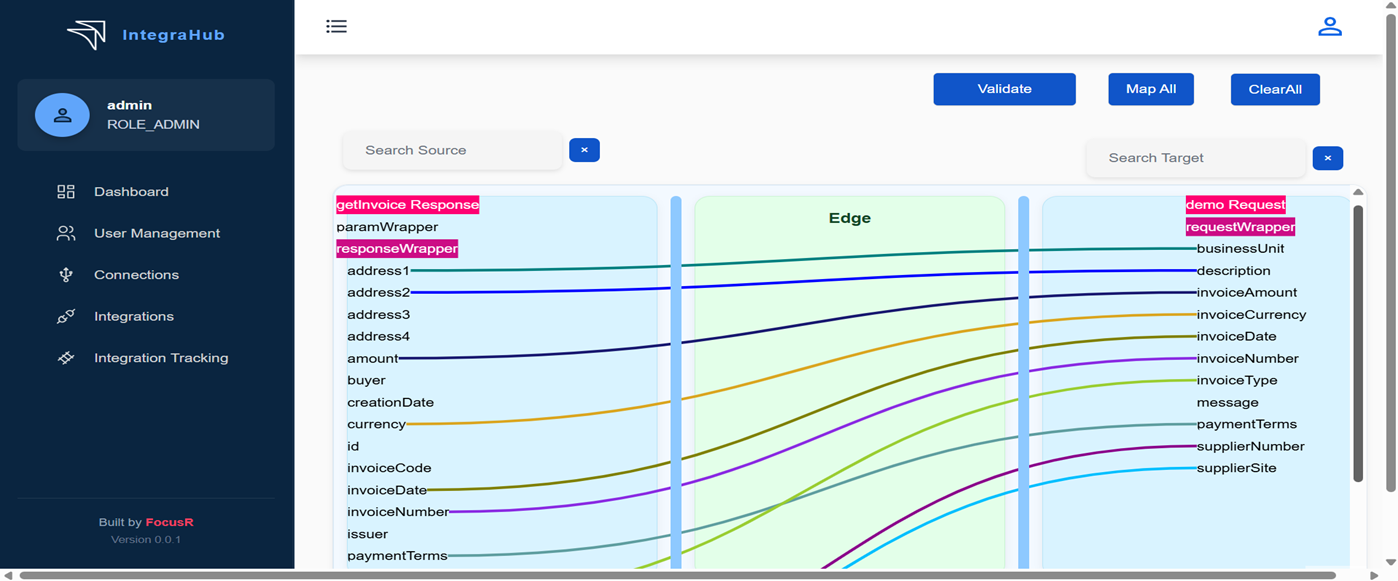Expand the getInvoice Response node

coord(407,205)
